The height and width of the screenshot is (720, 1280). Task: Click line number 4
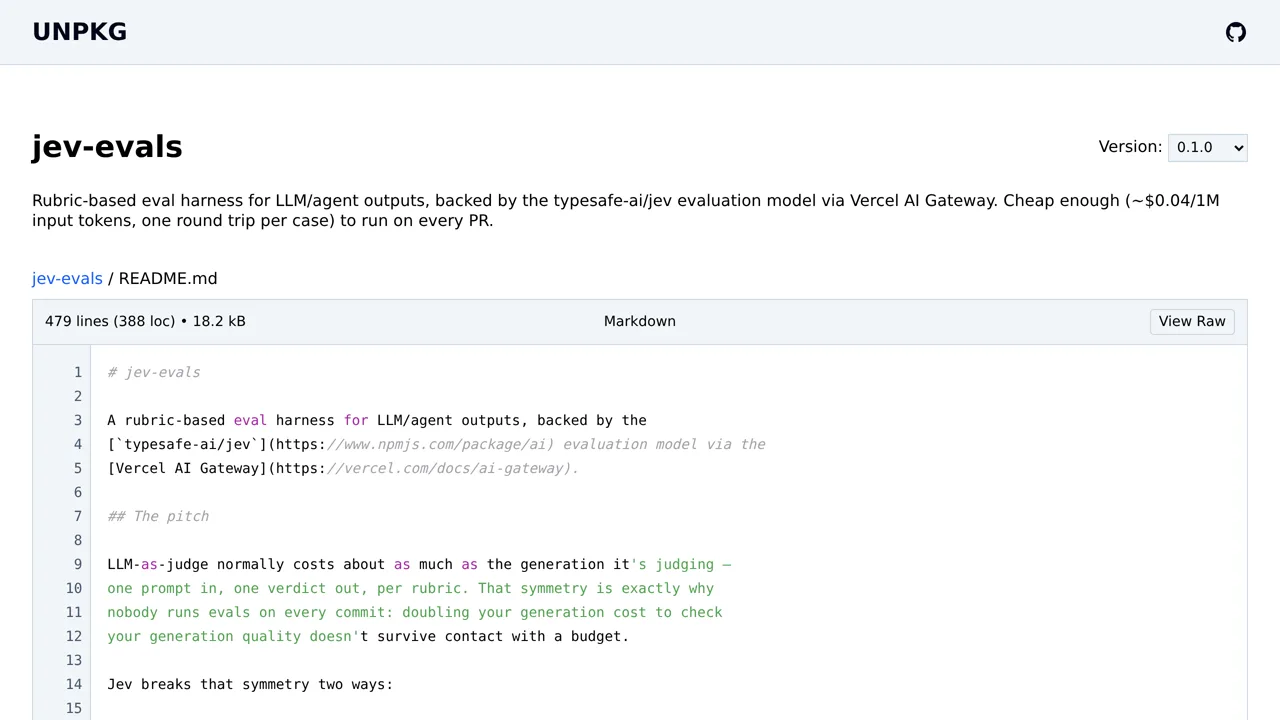77,444
